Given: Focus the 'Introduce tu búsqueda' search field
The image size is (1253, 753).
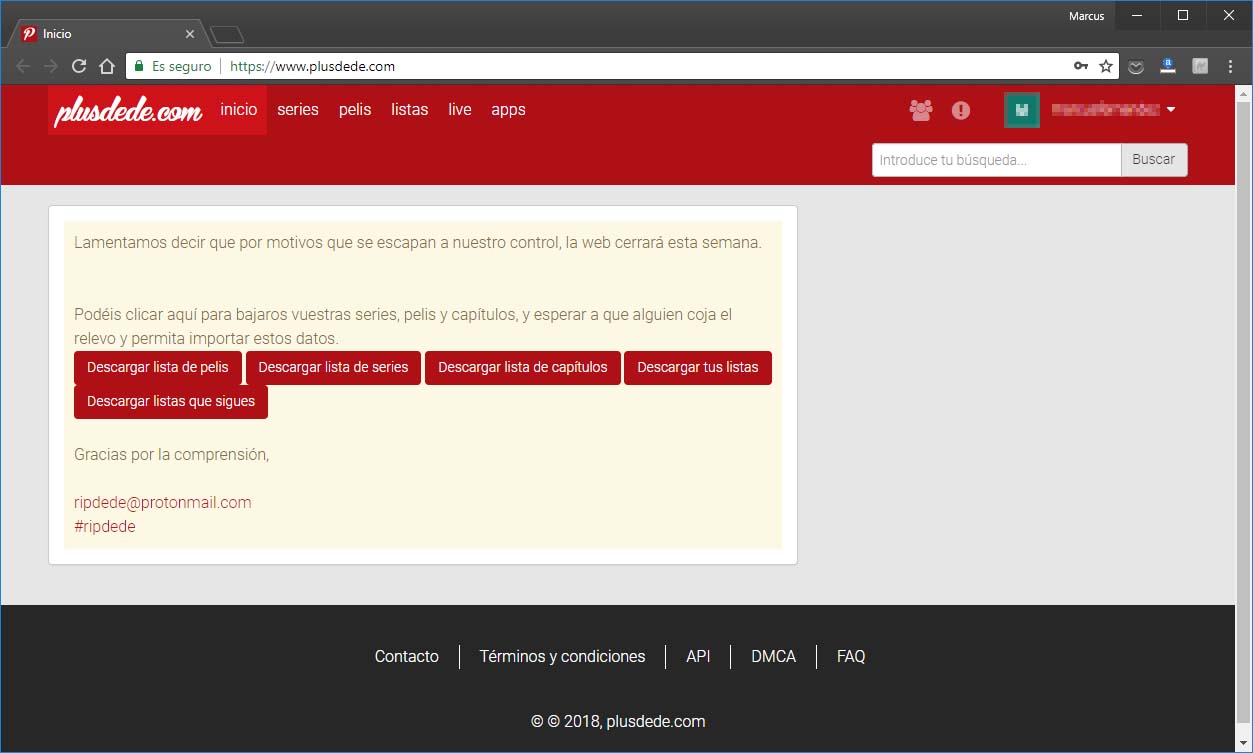Looking at the screenshot, I should tap(997, 160).
